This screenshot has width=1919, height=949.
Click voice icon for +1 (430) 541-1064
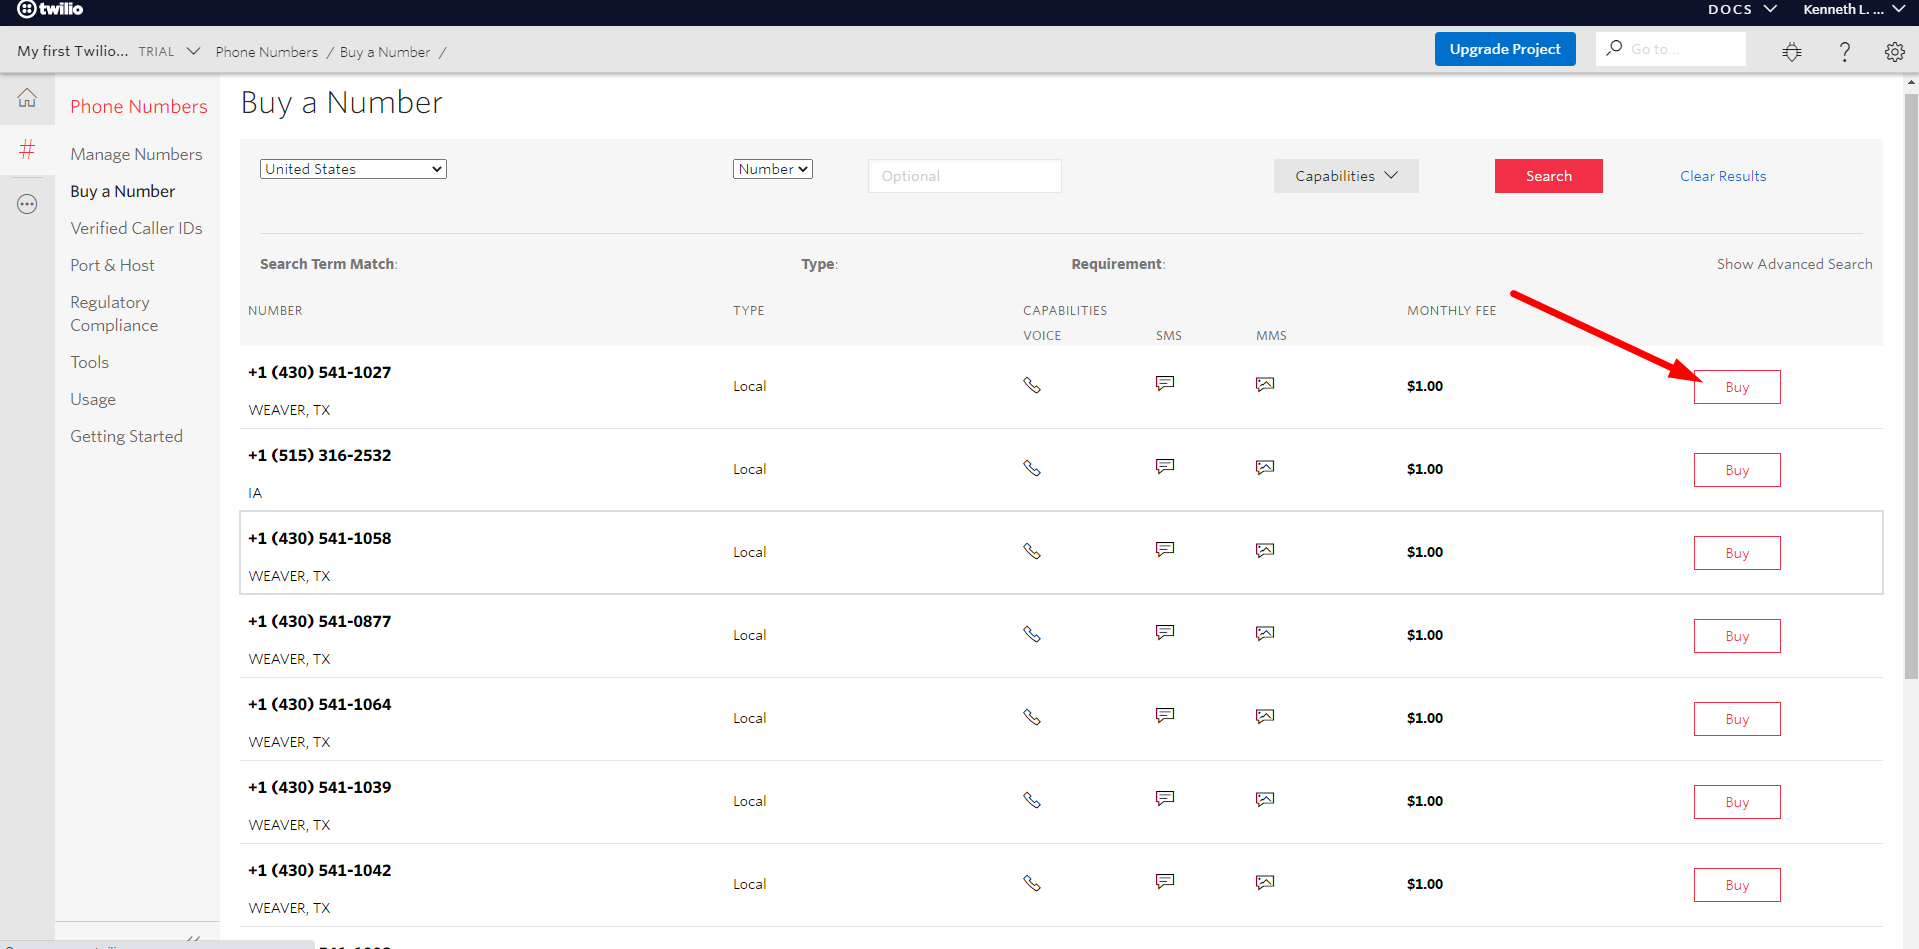point(1032,717)
